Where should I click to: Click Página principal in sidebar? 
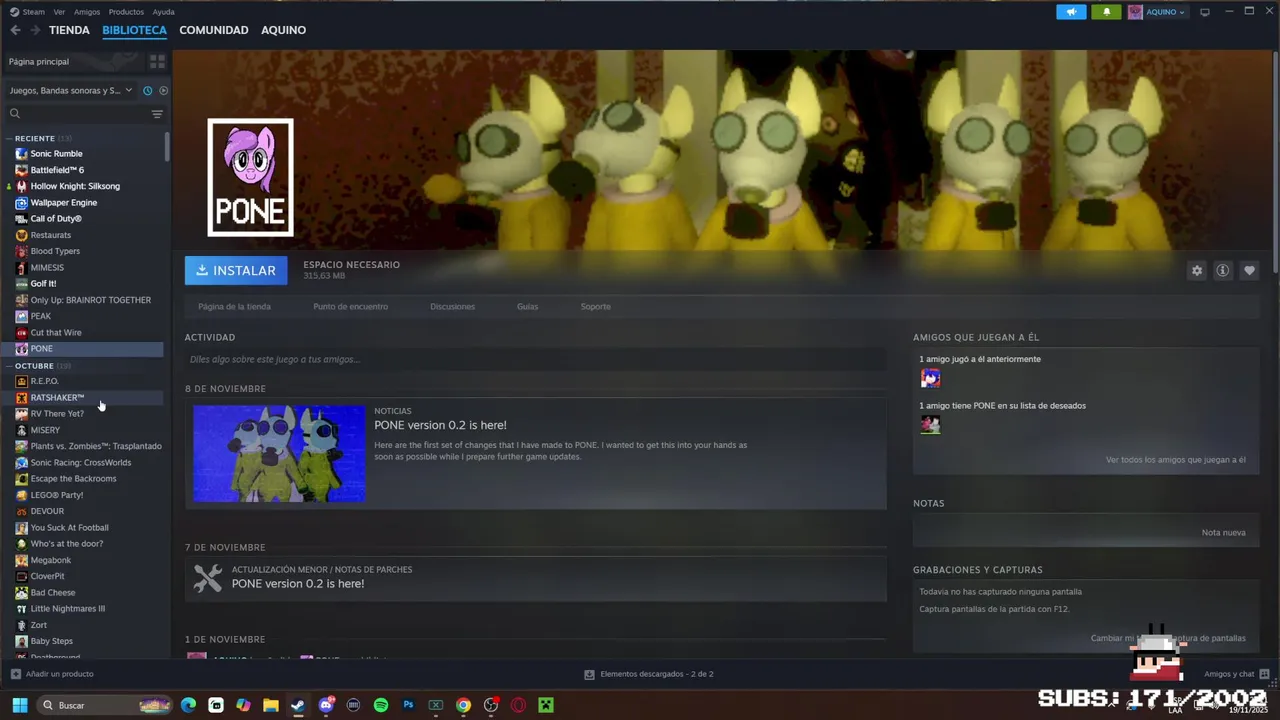39,61
